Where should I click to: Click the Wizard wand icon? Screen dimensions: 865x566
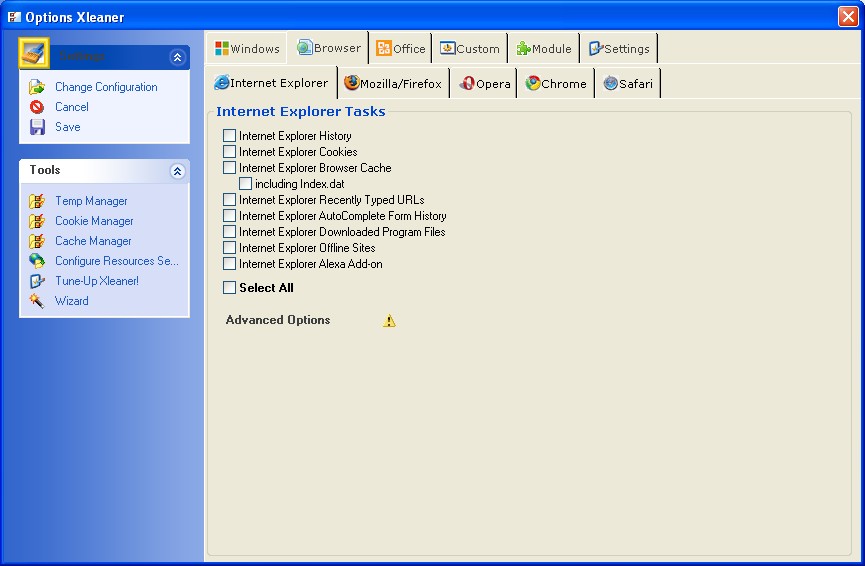pos(37,301)
